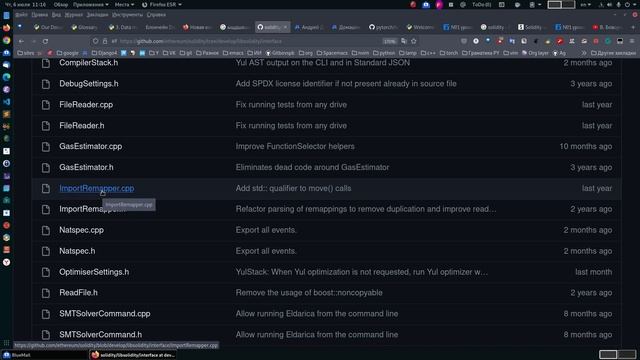Launch Google Chrome from the left dock
This screenshot has height=360, width=640.
7,40
